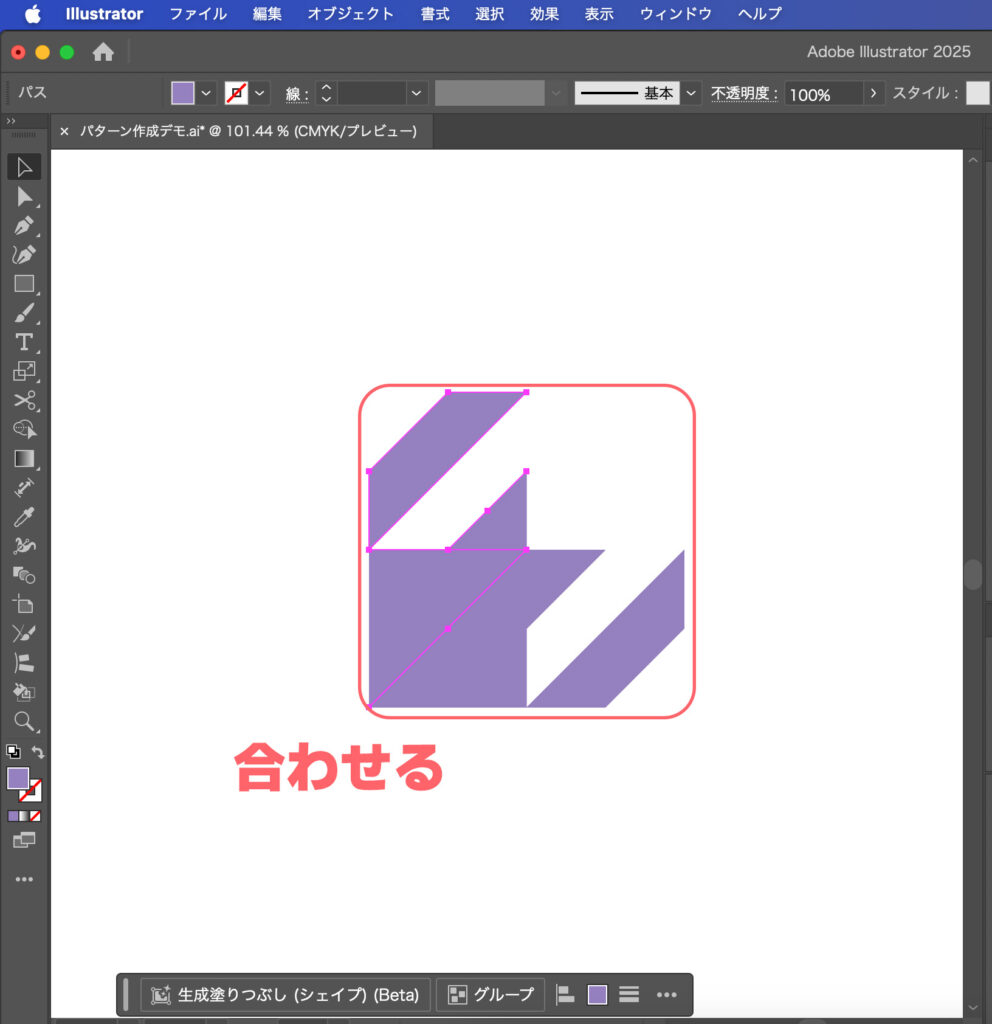Select the Gradient tool
Image resolution: width=992 pixels, height=1024 pixels.
coord(24,459)
